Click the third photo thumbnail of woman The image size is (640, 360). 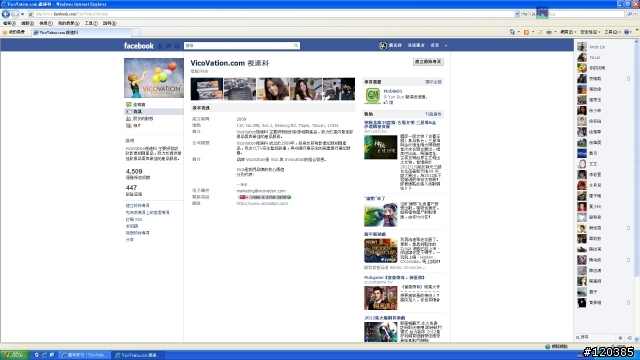click(x=273, y=89)
